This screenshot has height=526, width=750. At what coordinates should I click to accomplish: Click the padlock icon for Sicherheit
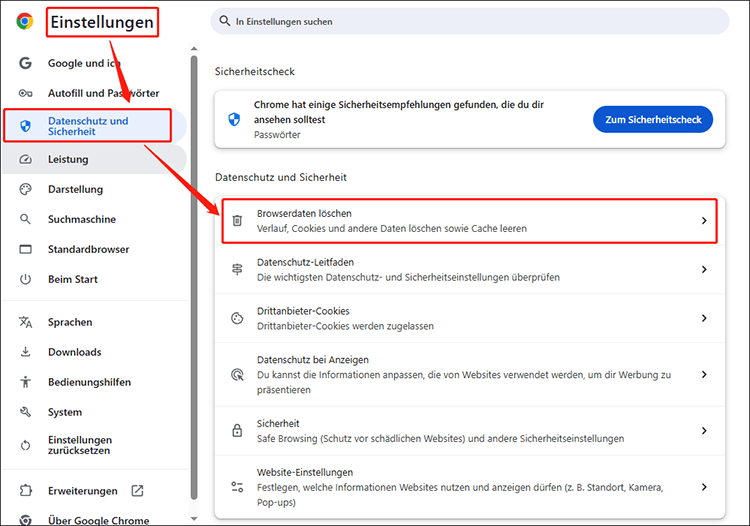tap(237, 430)
